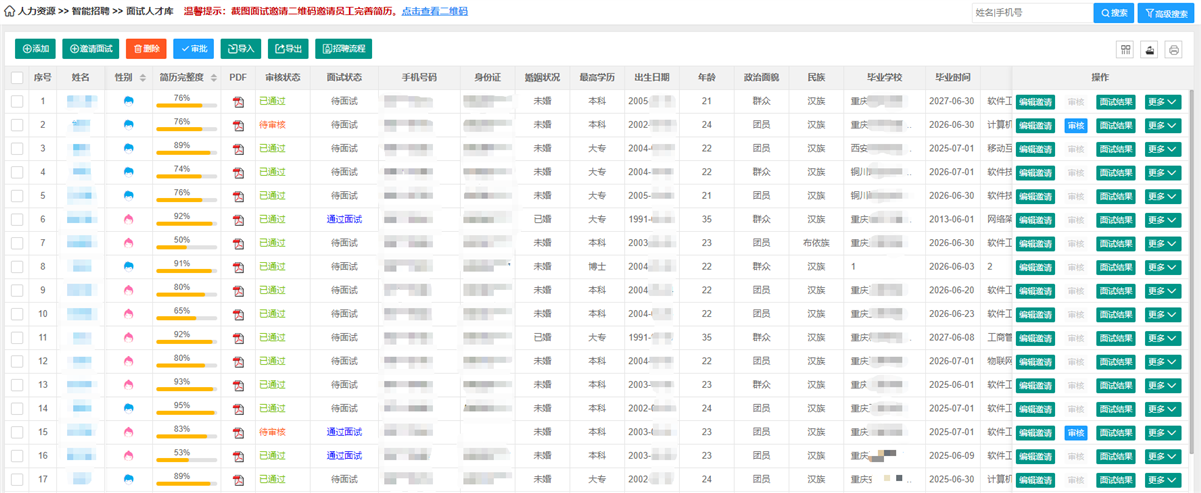Open the PDF resume for row 15
This screenshot has width=1201, height=493.
pos(238,432)
